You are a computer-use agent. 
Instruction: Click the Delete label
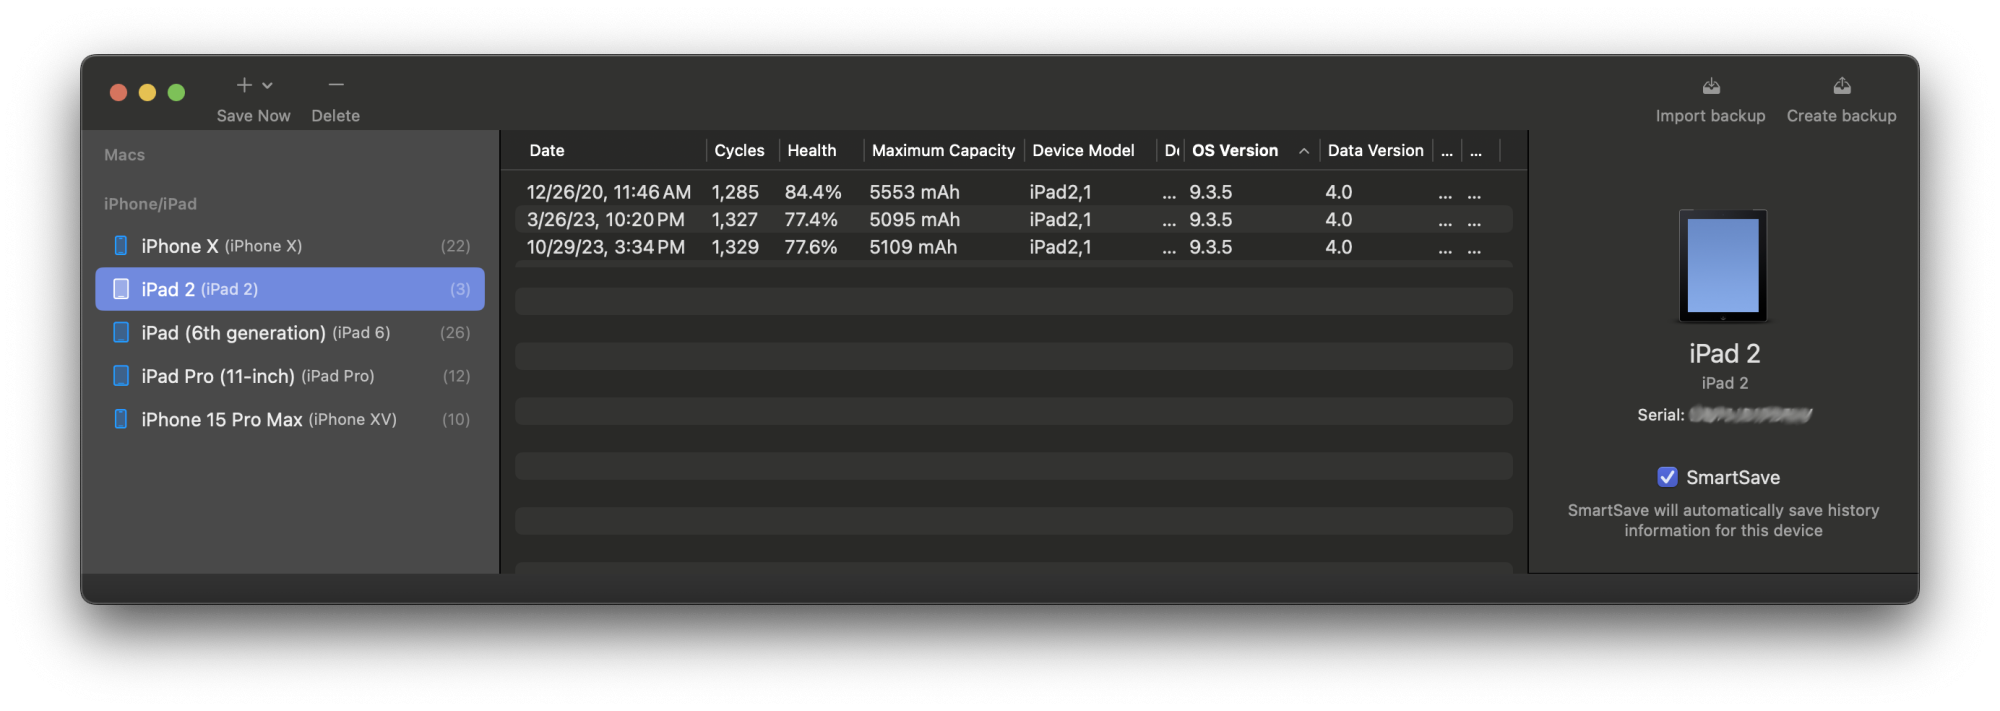[x=335, y=116]
